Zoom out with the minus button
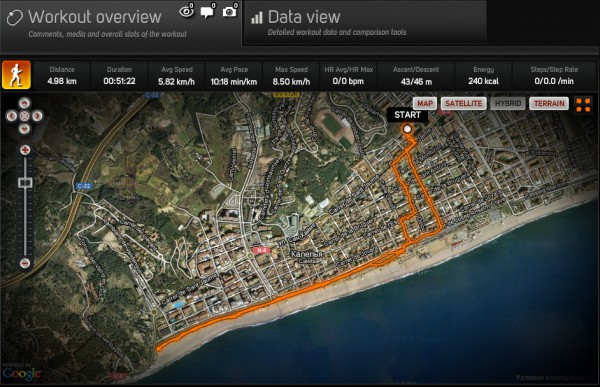The image size is (600, 387). (25, 263)
